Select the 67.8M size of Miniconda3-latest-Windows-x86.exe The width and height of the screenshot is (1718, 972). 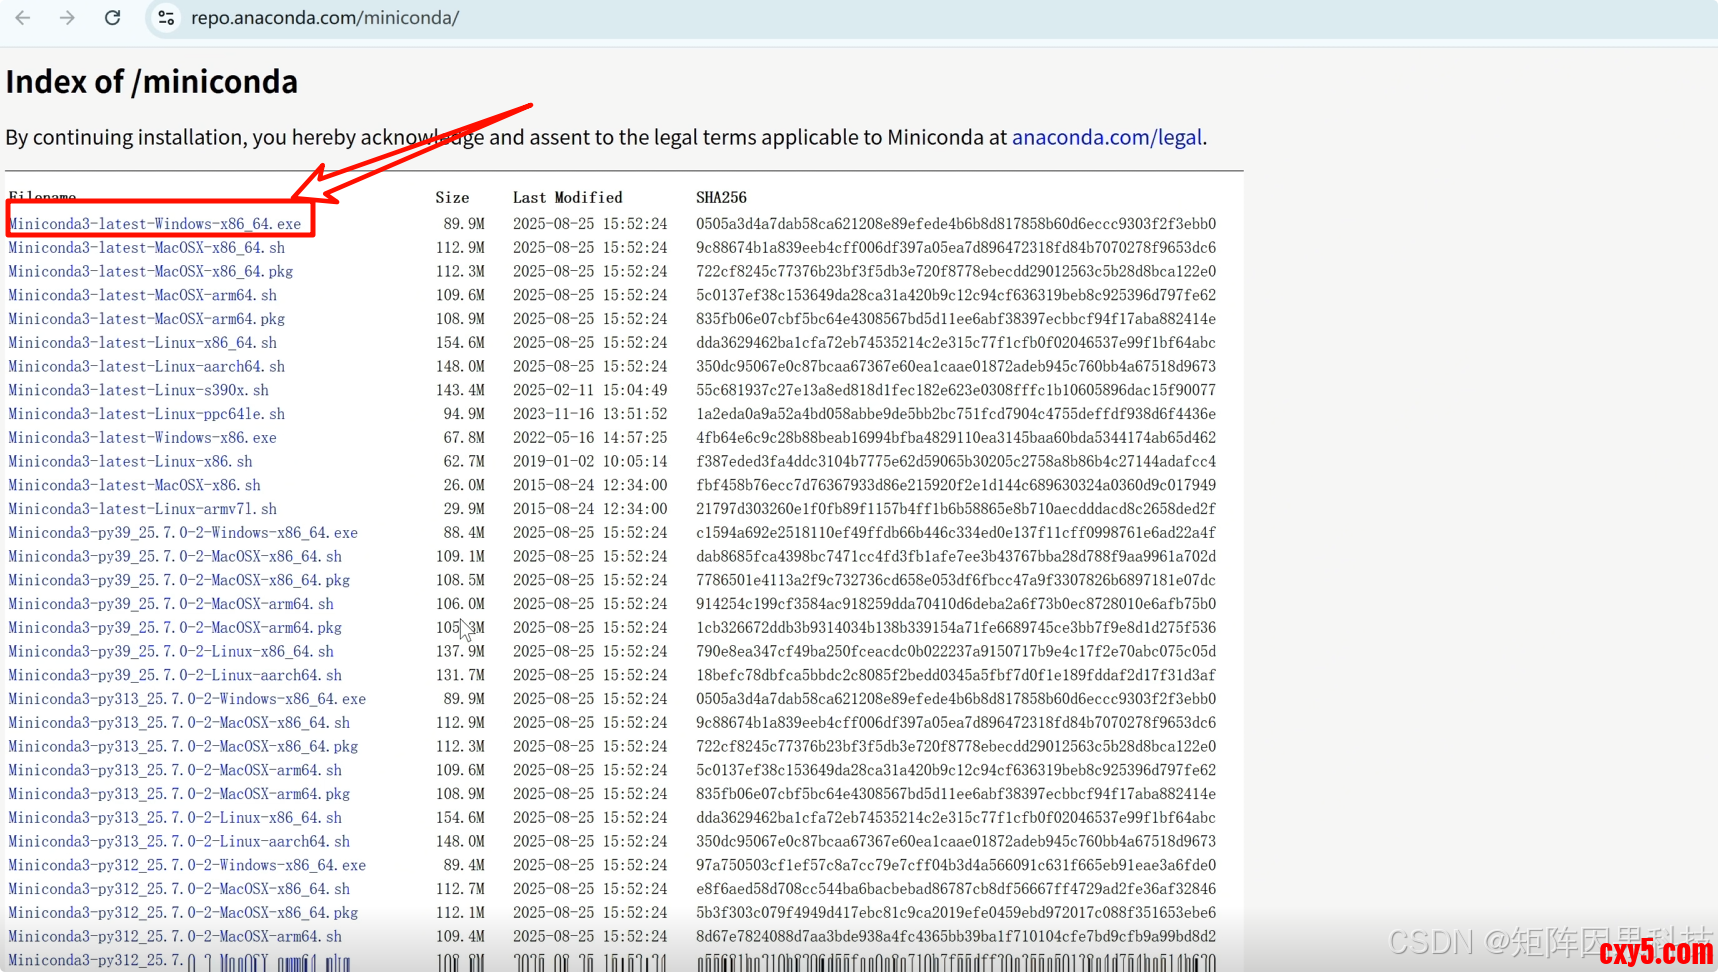(464, 438)
